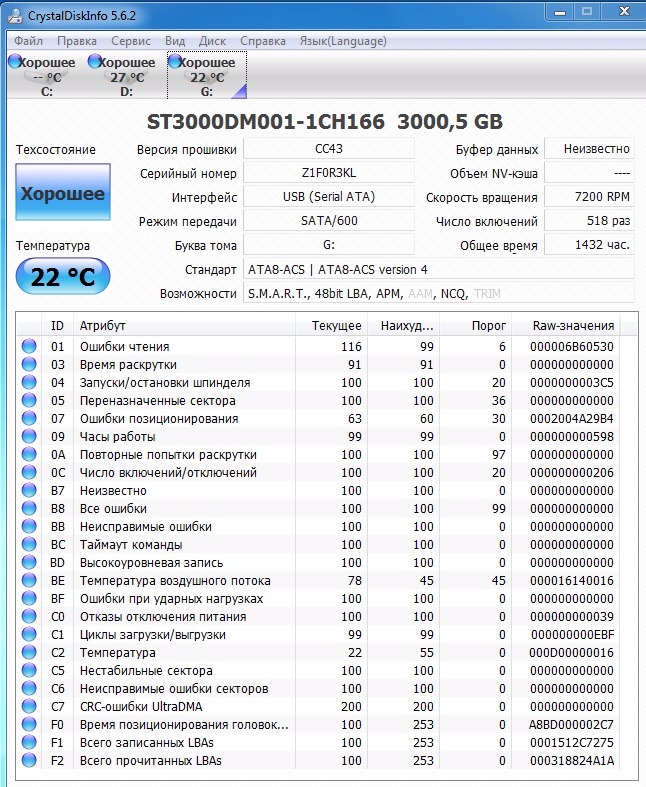Click the transfer mode field SATA/600
646x787 pixels.
pos(329,221)
